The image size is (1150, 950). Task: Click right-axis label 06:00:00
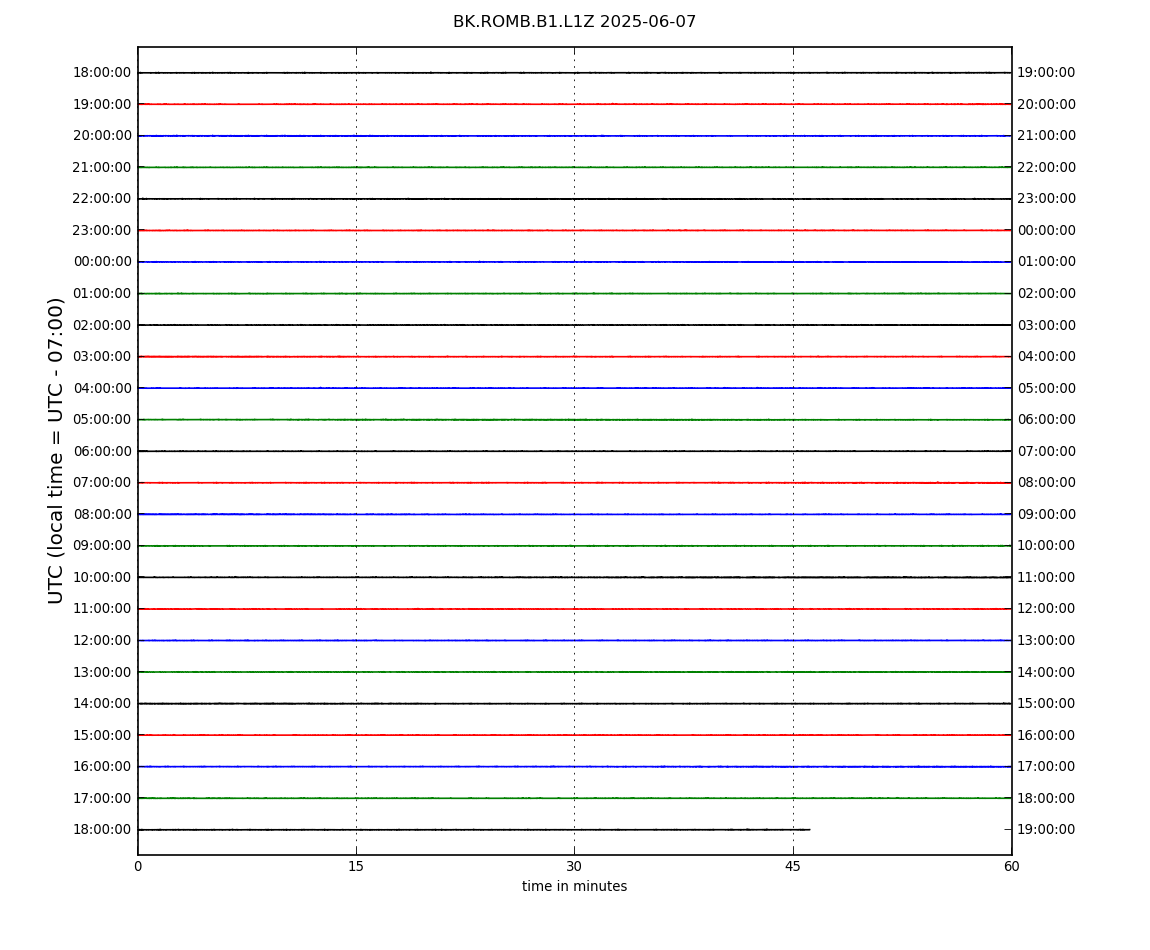pos(1047,420)
